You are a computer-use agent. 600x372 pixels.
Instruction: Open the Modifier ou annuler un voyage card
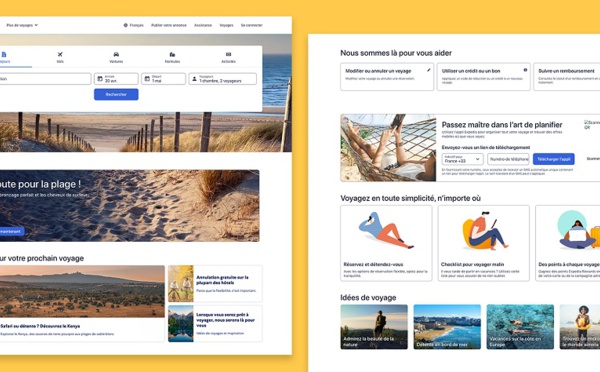pyautogui.click(x=387, y=77)
